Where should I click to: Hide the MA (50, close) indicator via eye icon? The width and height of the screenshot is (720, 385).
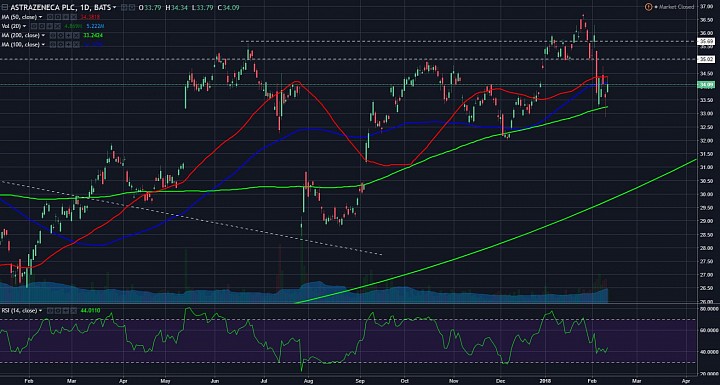(50, 17)
